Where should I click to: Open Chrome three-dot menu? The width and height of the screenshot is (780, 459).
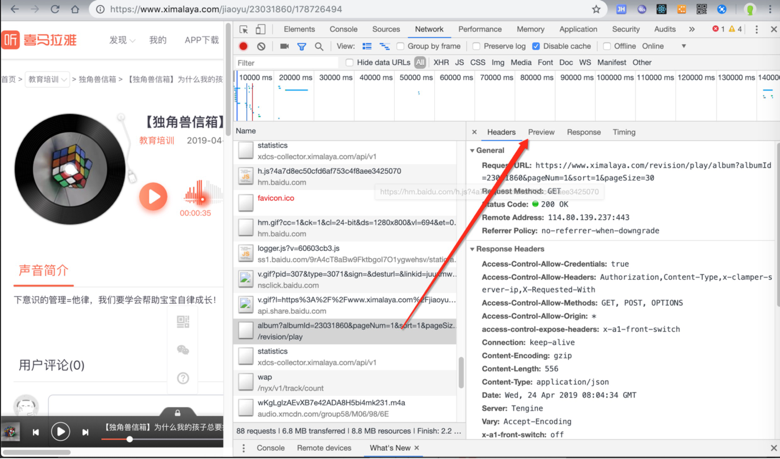pyautogui.click(x=770, y=9)
